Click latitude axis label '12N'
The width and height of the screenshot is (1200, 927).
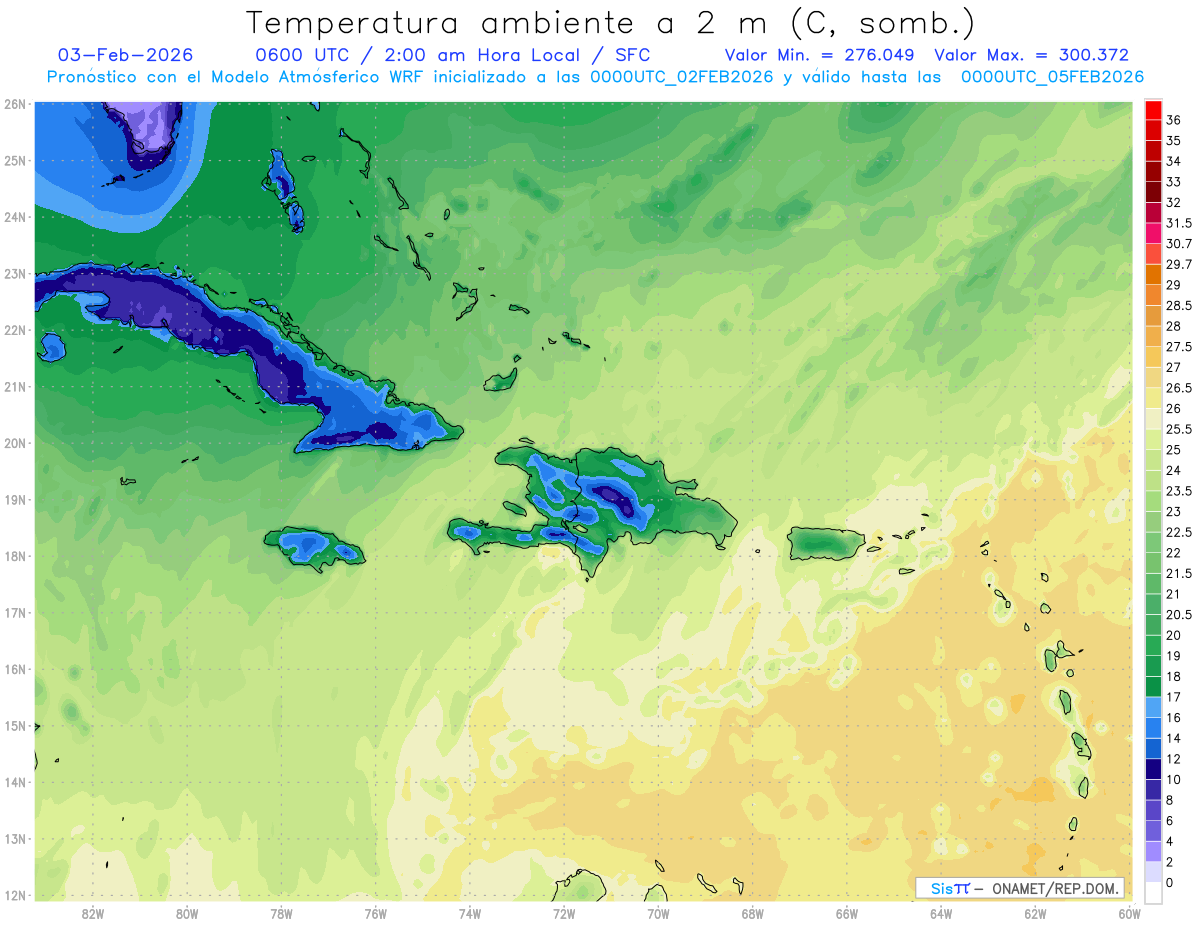(14, 895)
